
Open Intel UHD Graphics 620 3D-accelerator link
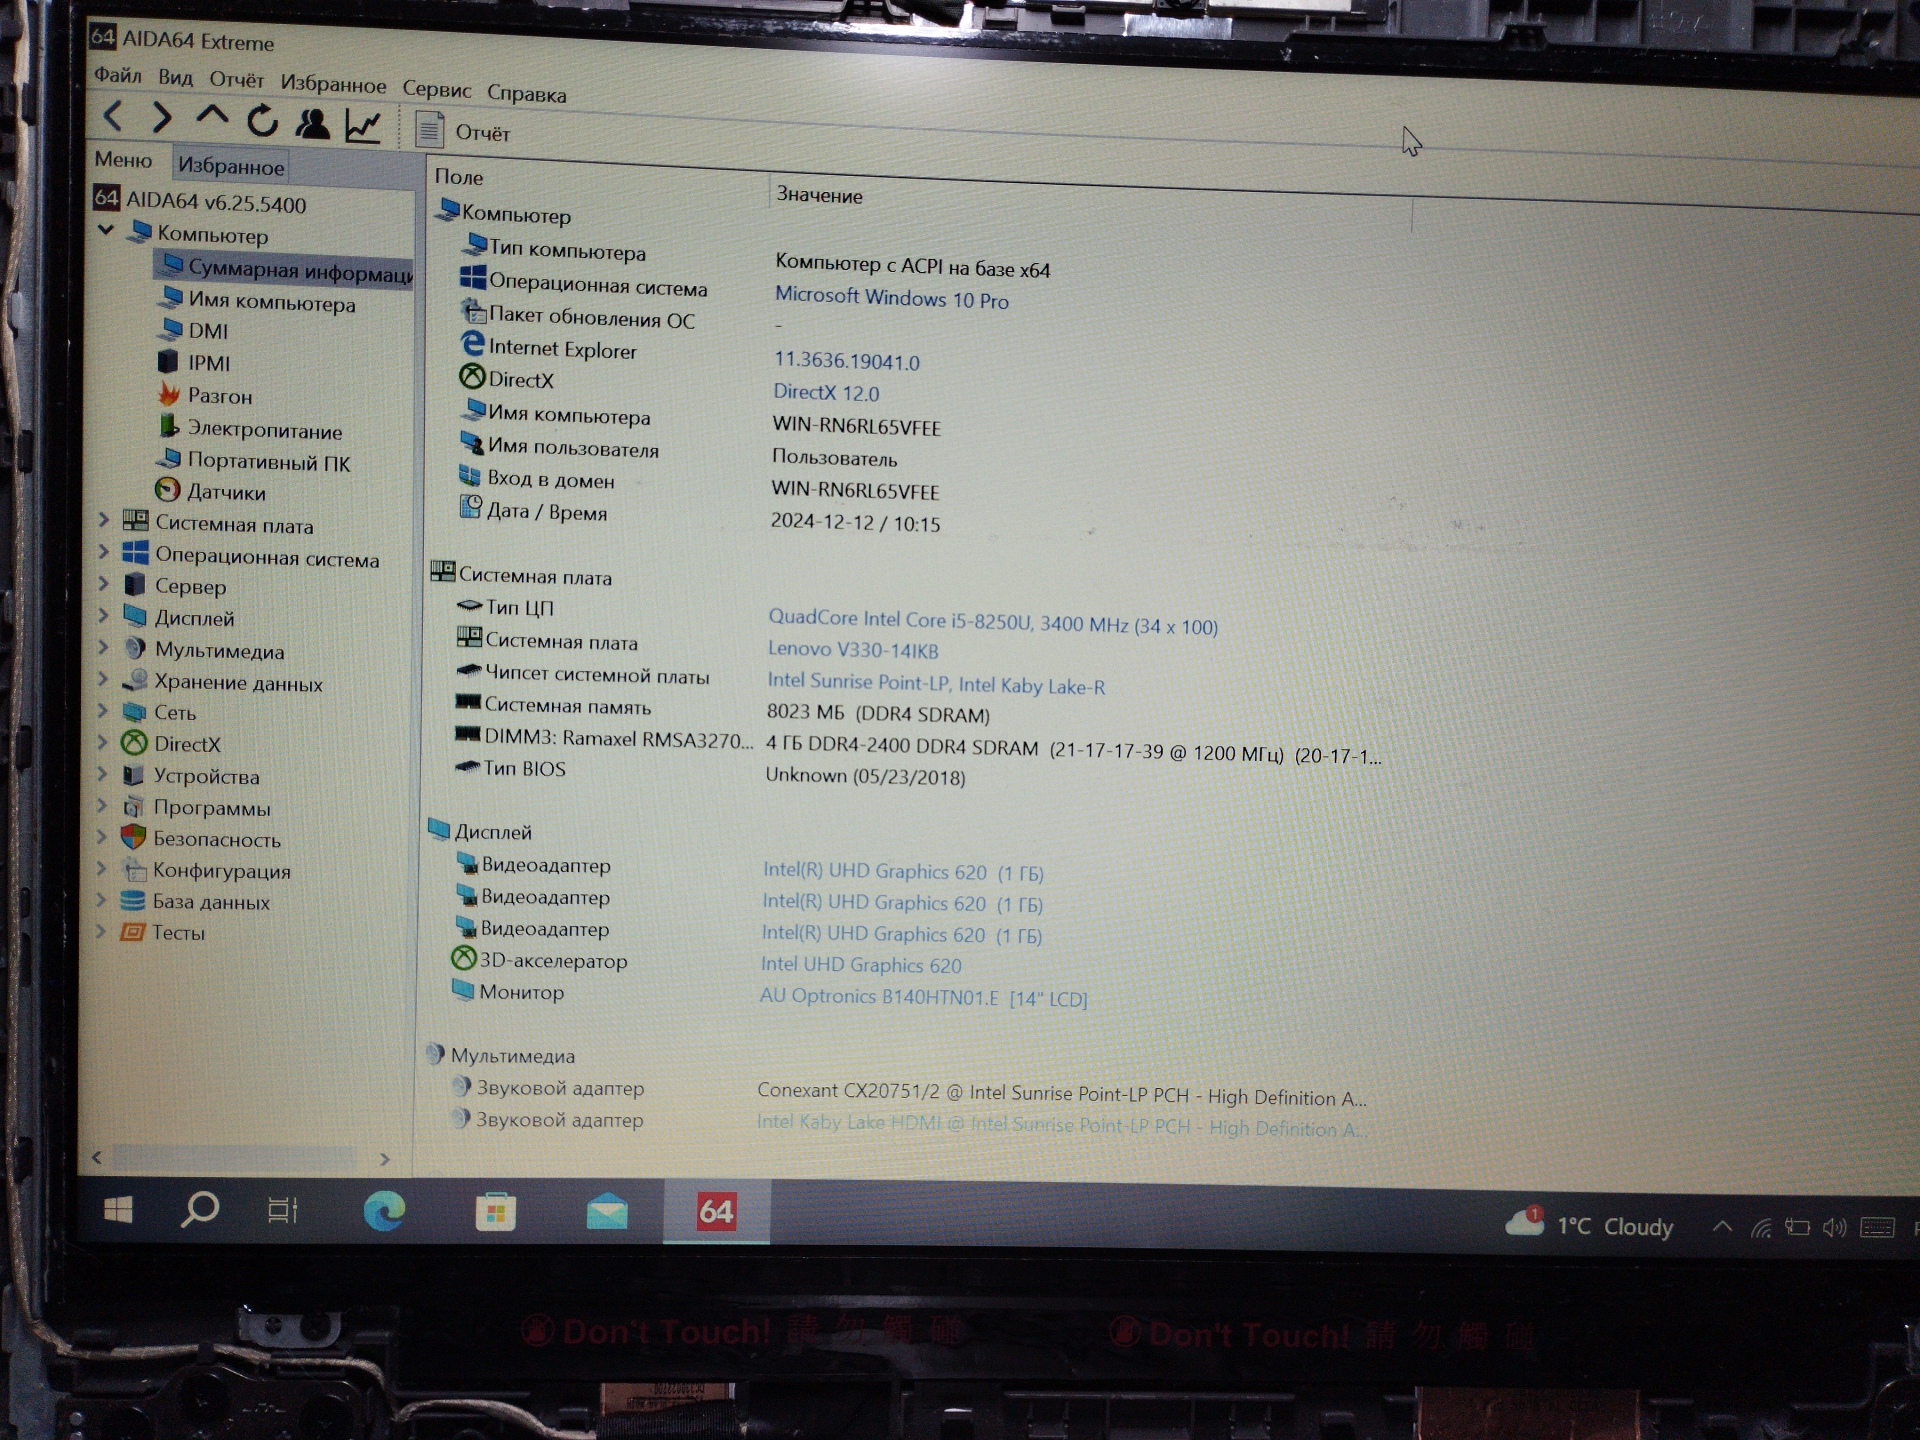coord(861,965)
